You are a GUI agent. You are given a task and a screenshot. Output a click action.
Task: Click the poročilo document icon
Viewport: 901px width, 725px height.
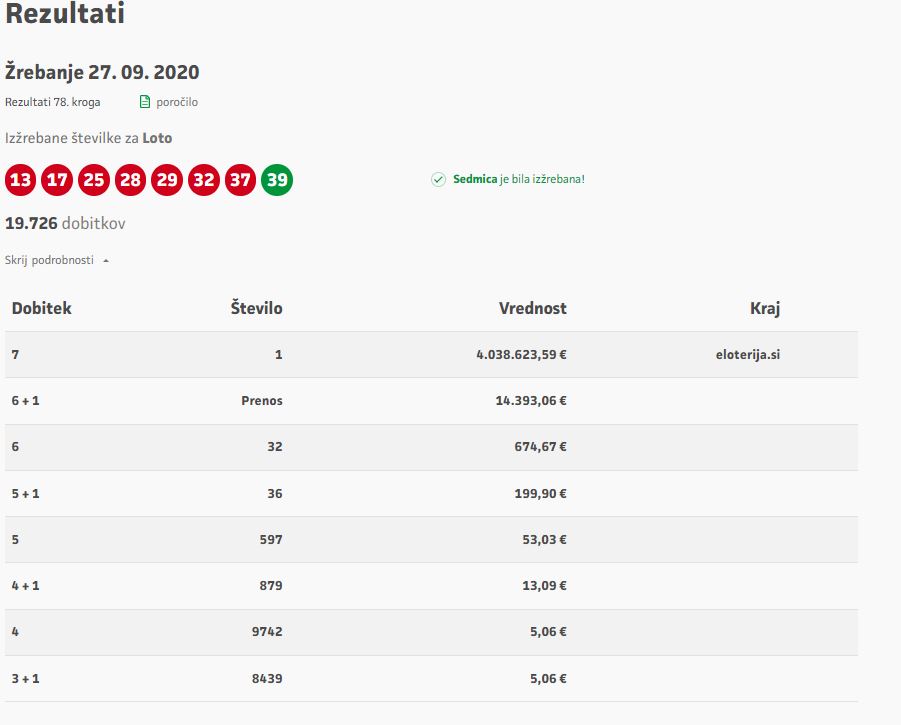pyautogui.click(x=145, y=102)
